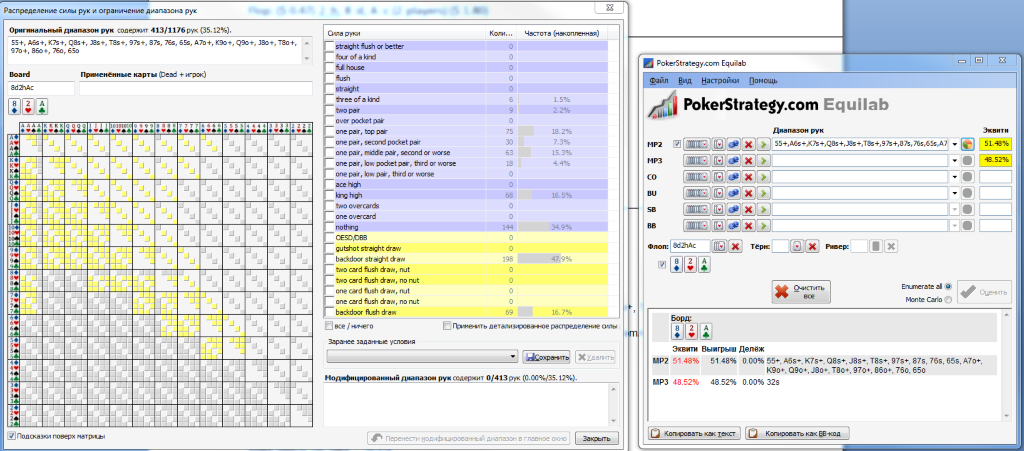Click green arrow in MP2 row

click(763, 144)
